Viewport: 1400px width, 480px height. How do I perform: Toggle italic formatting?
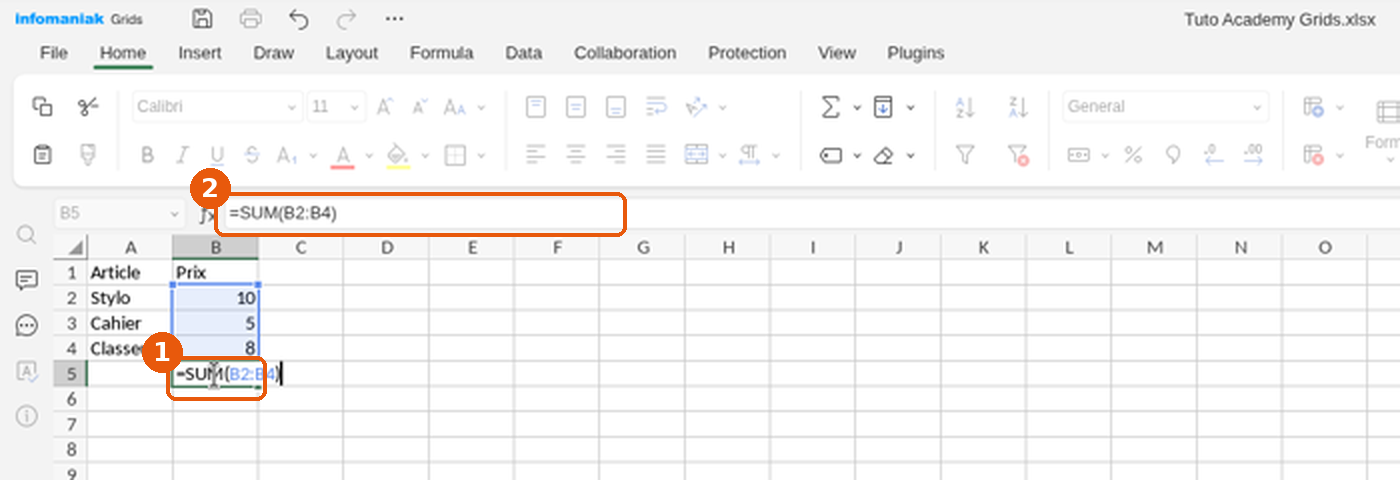(182, 155)
